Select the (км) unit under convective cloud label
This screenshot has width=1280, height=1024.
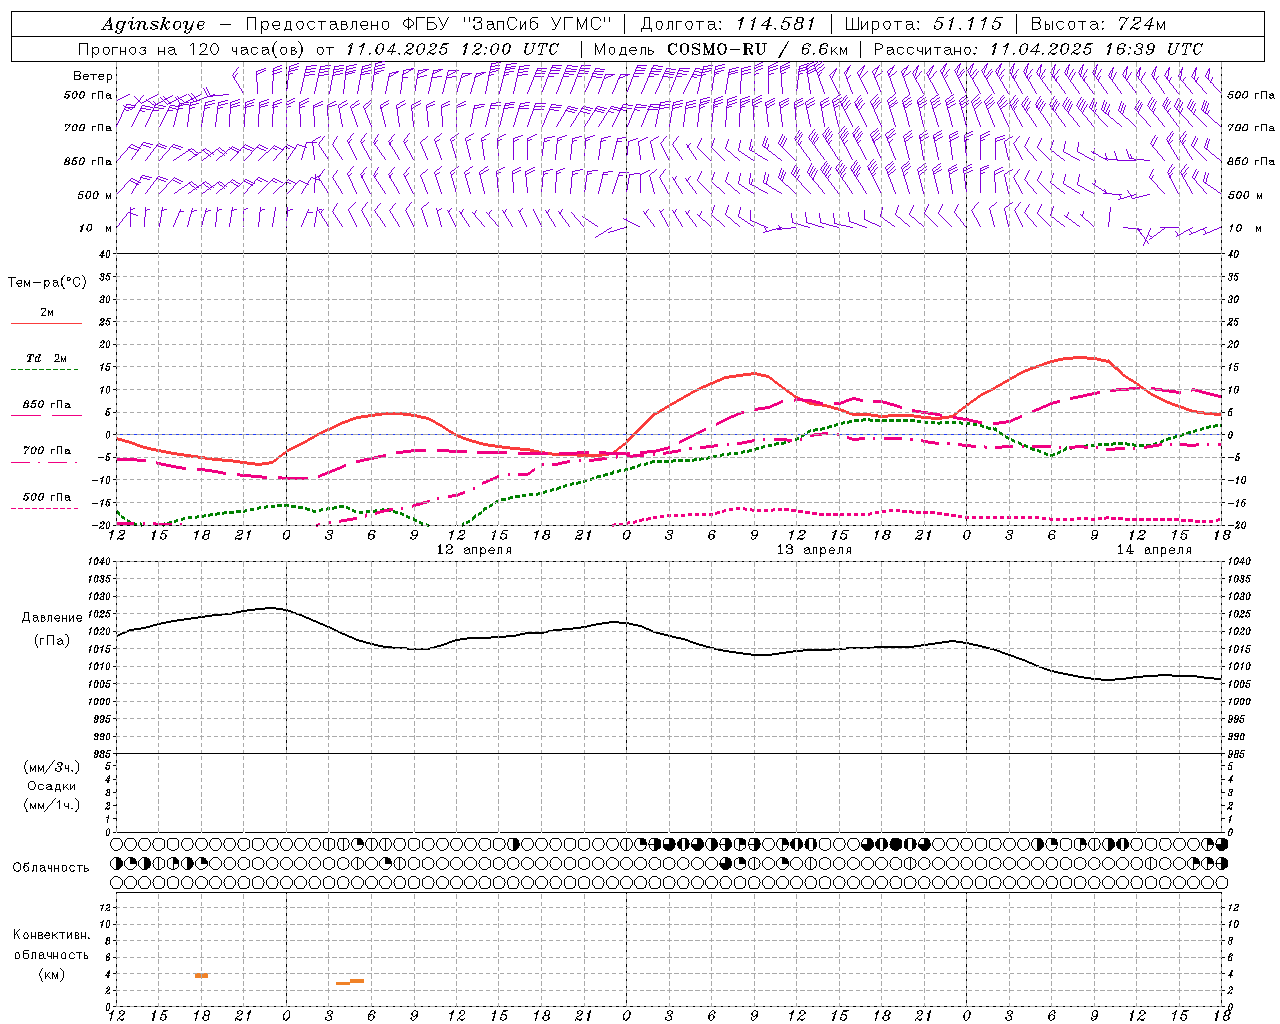pos(51,974)
